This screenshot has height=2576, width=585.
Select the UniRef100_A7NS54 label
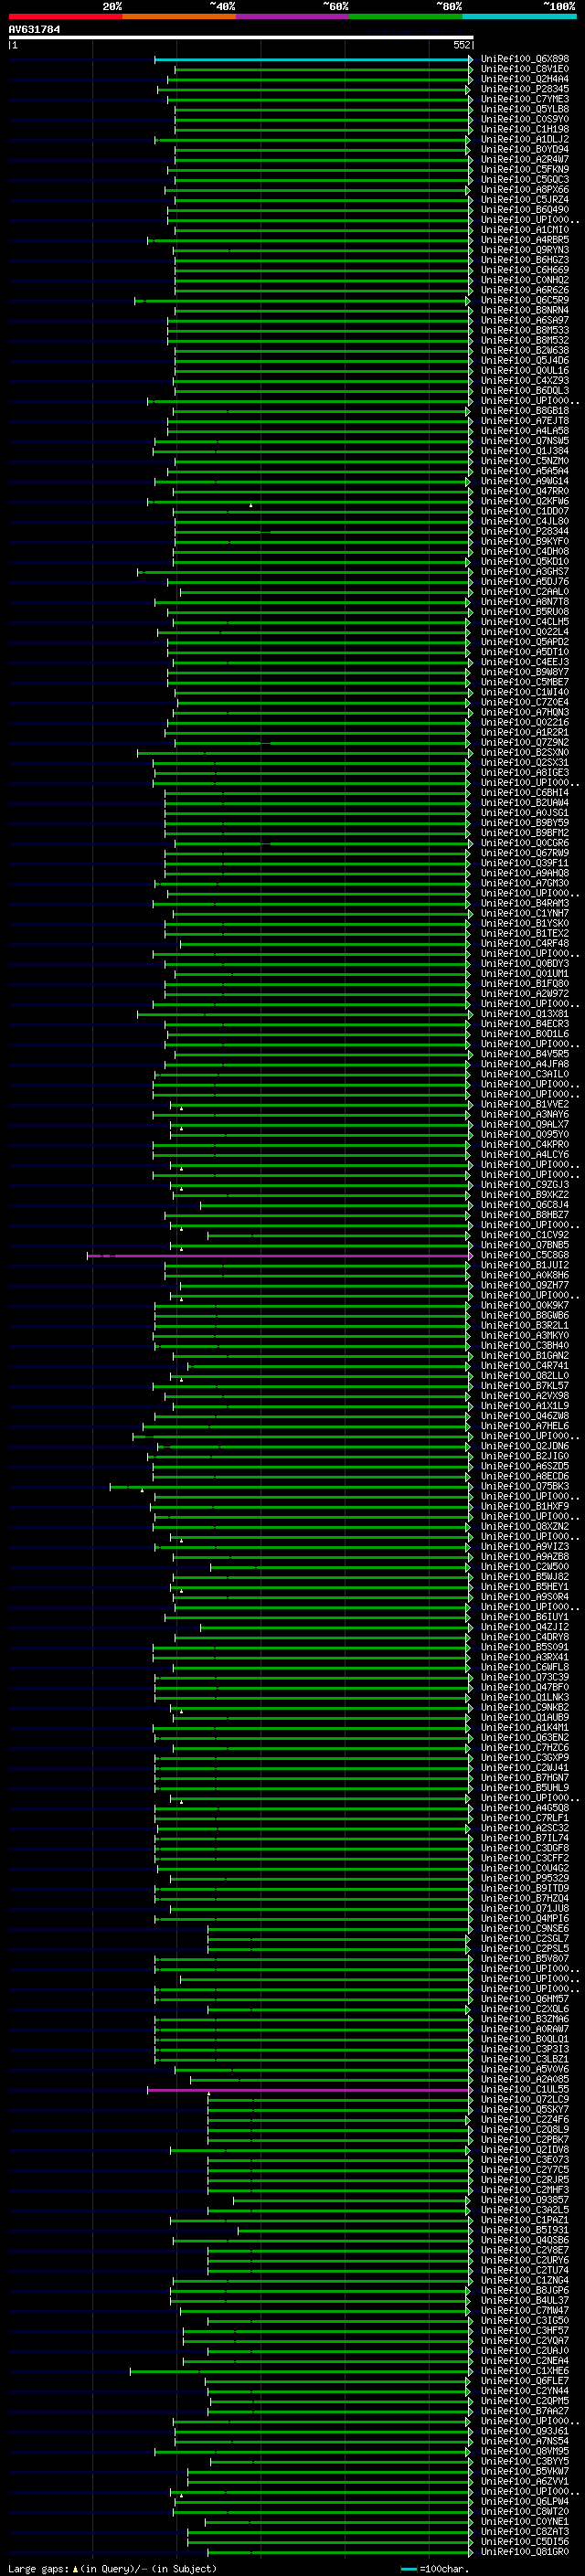tap(525, 2441)
